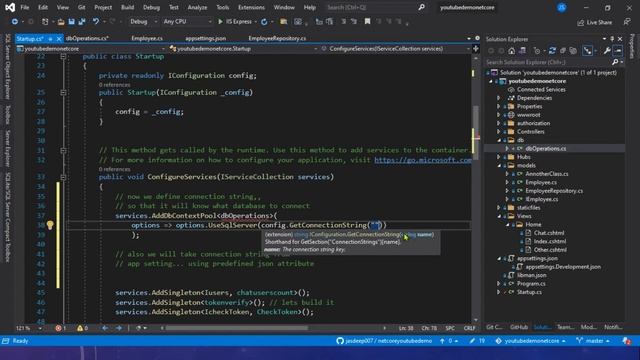Click Solution Explorer's switch views icon
The width and height of the screenshot is (640, 360).
pyautogui.click(x=522, y=51)
